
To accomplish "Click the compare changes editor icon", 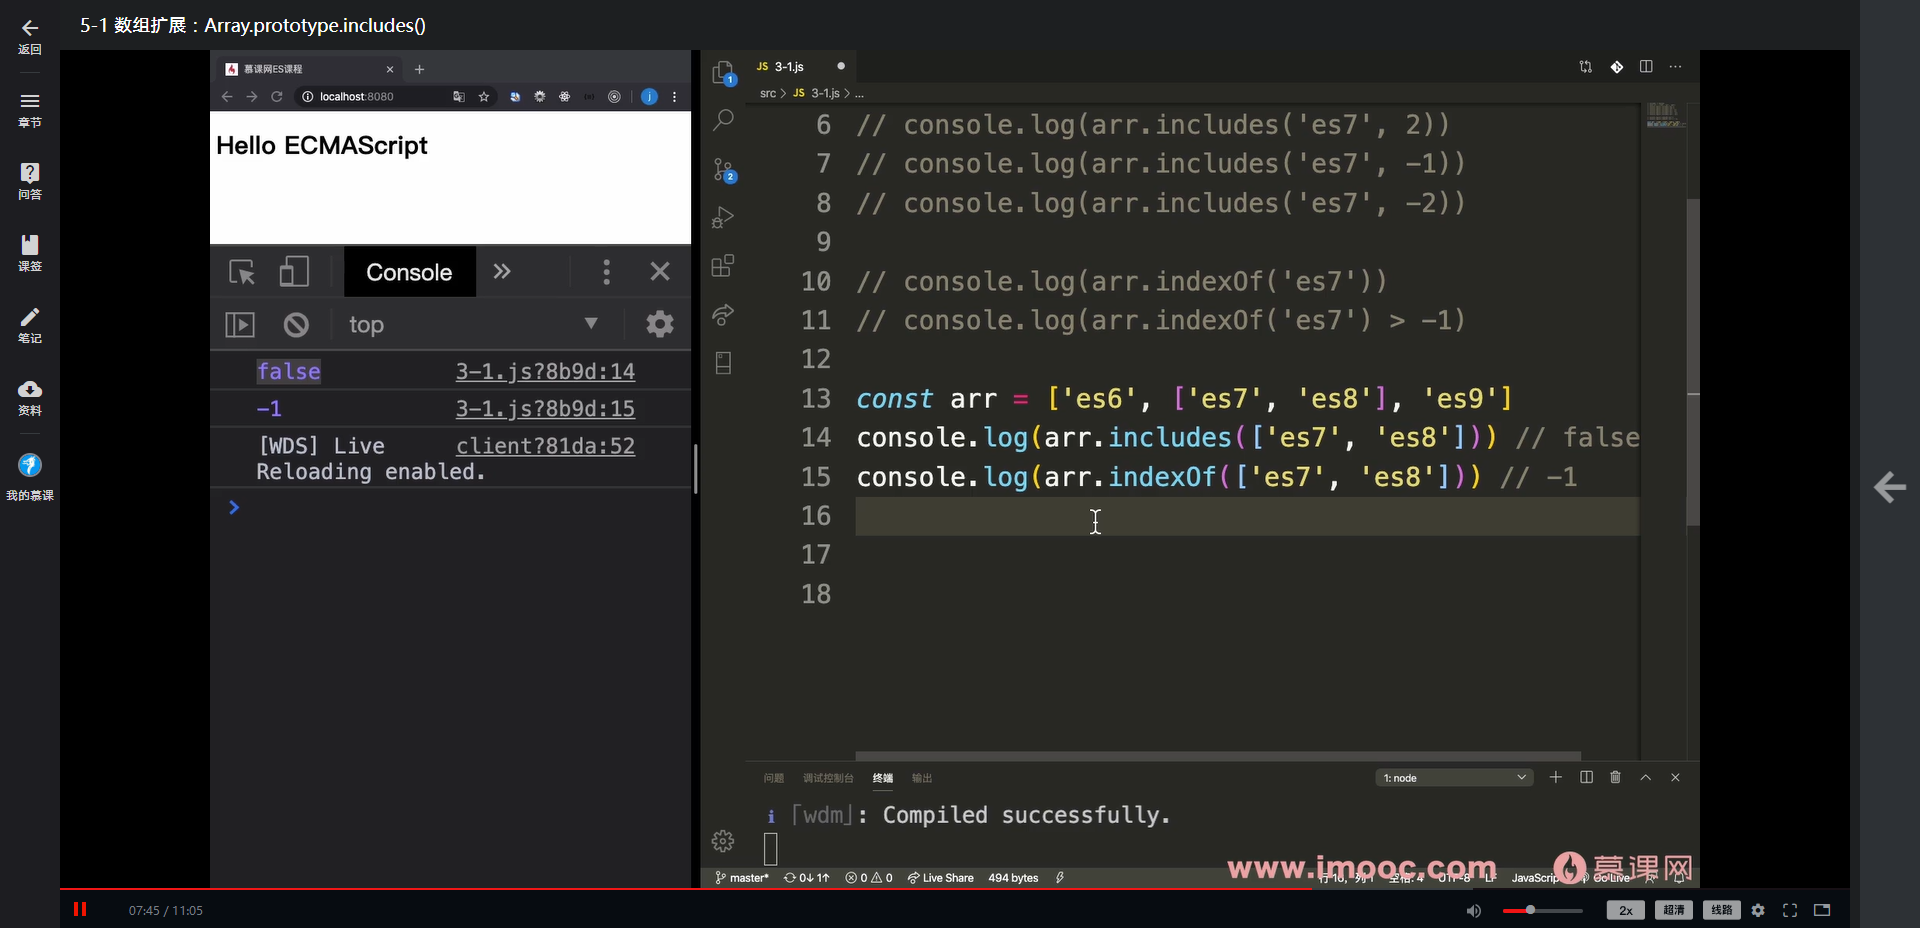I will pos(1585,67).
